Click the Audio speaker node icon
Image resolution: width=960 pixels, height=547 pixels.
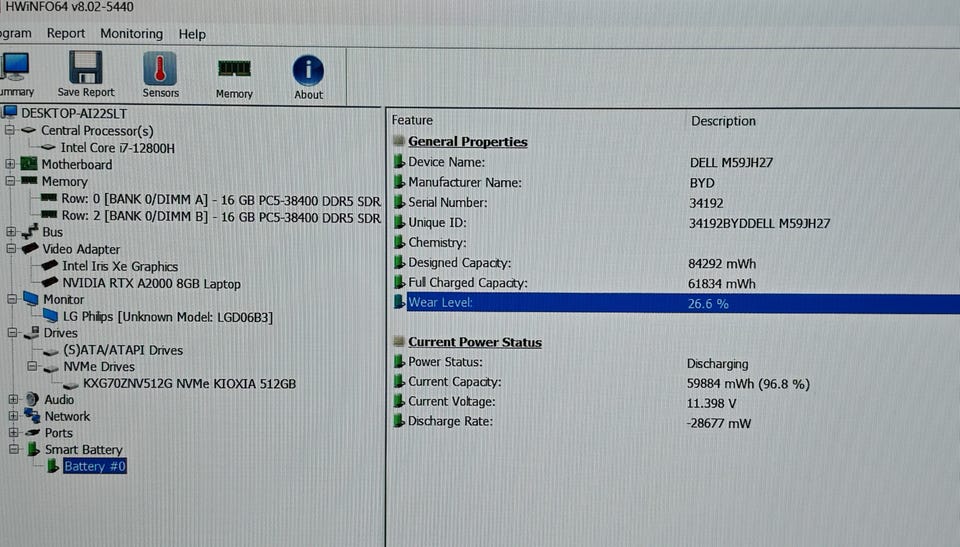(x=32, y=399)
